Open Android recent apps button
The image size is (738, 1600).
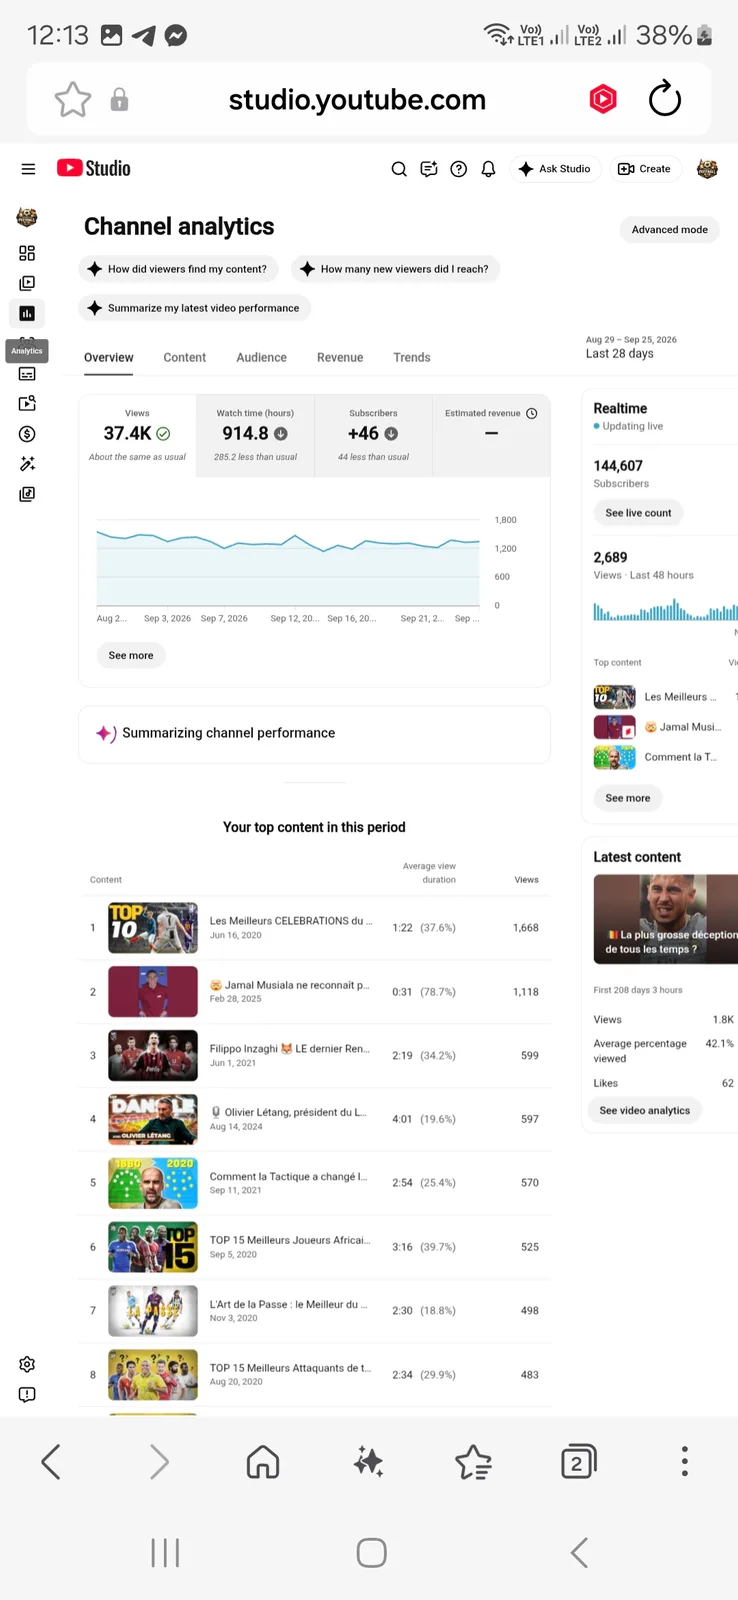point(165,1553)
